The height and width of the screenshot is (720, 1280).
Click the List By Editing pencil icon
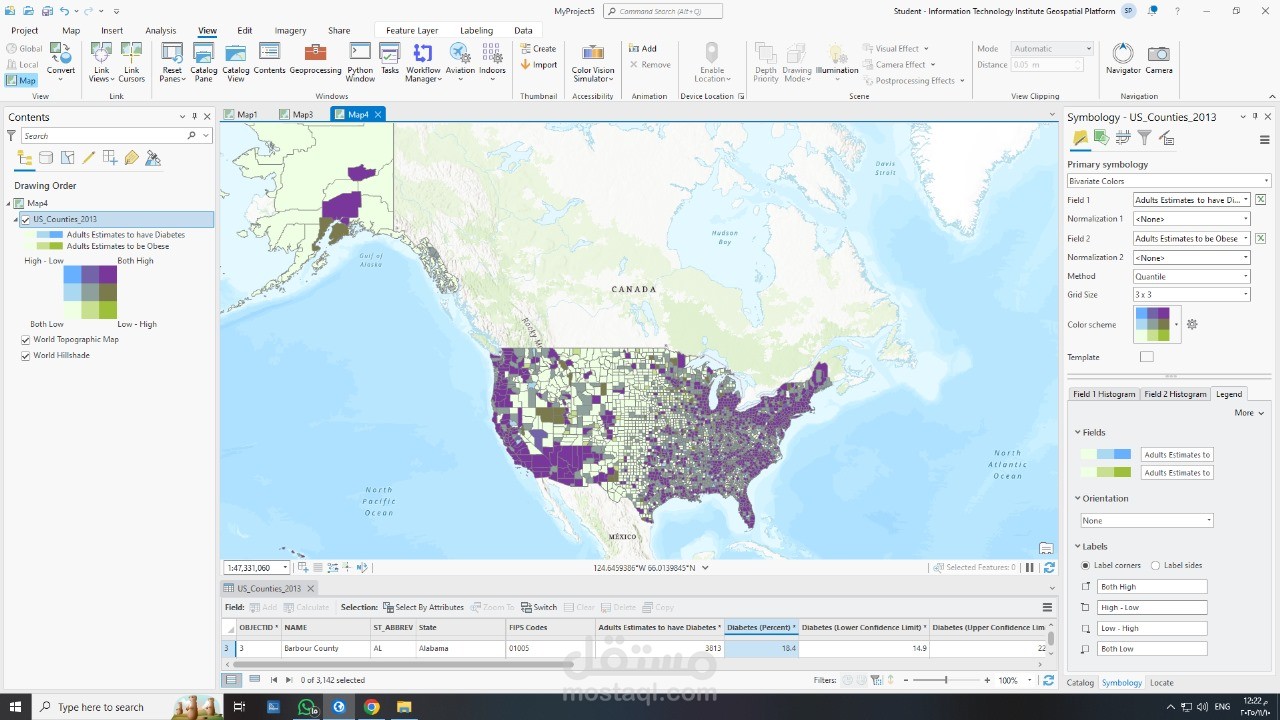(x=89, y=158)
